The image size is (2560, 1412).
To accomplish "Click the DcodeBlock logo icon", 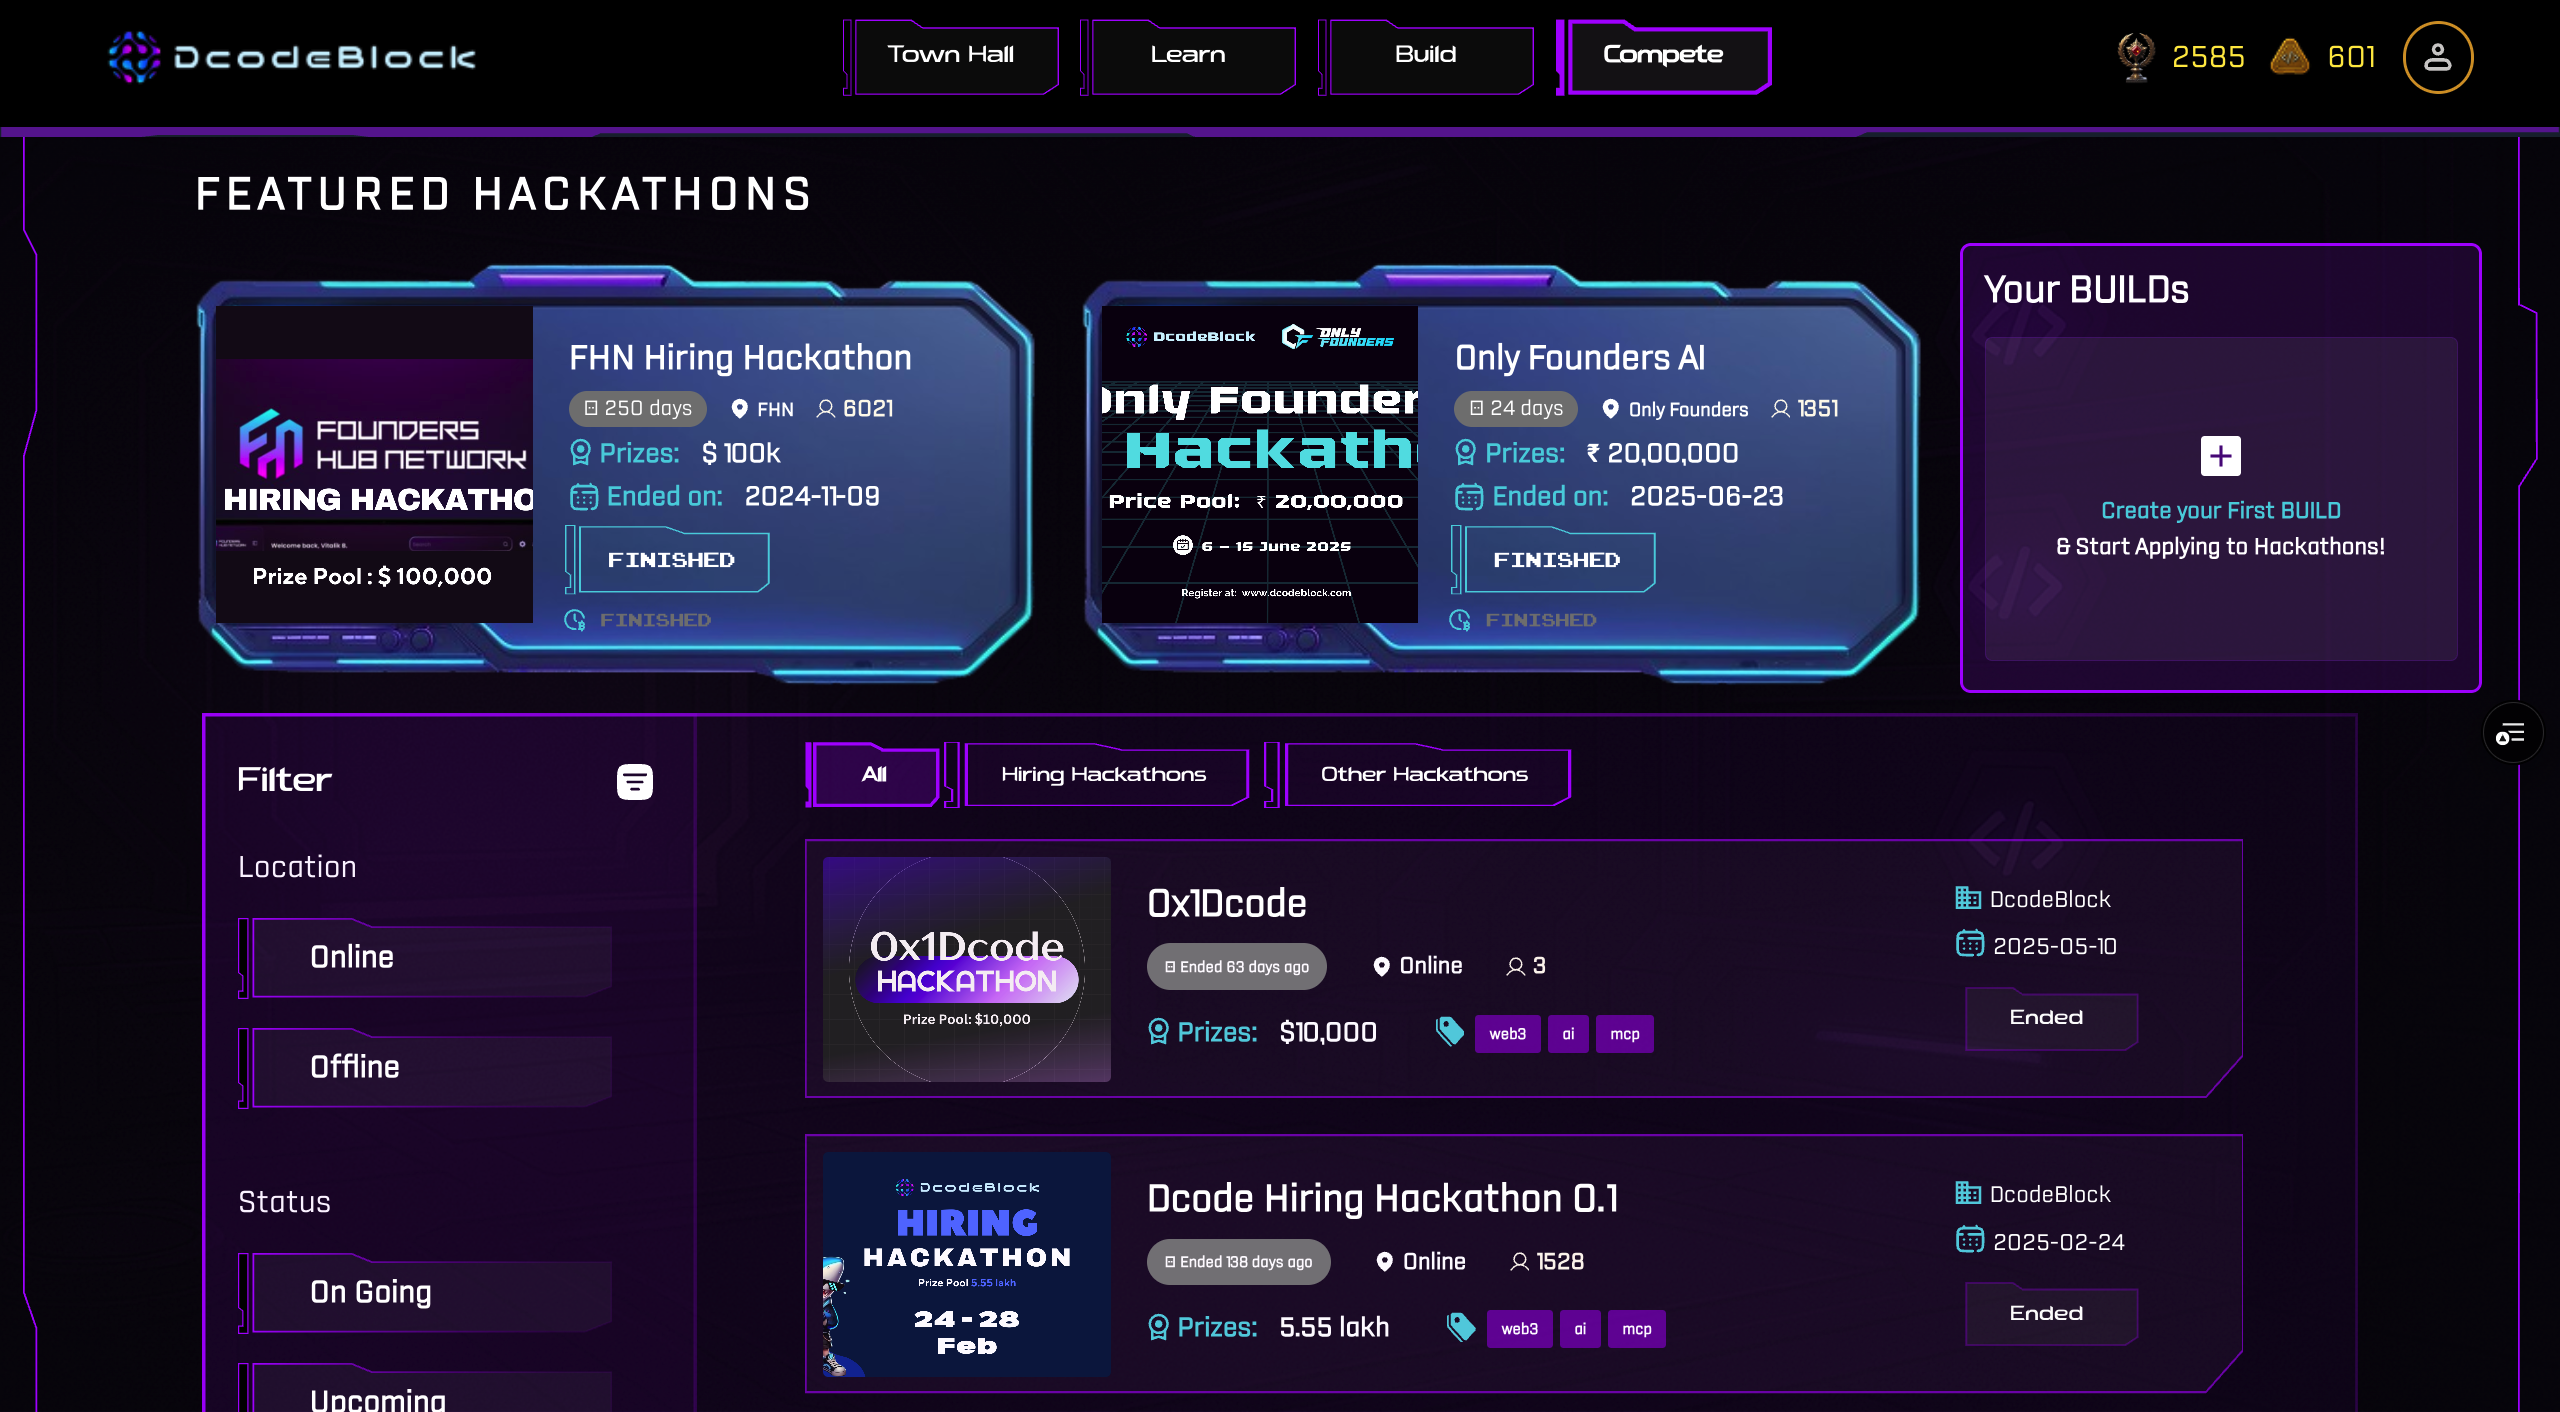I will pyautogui.click(x=134, y=57).
